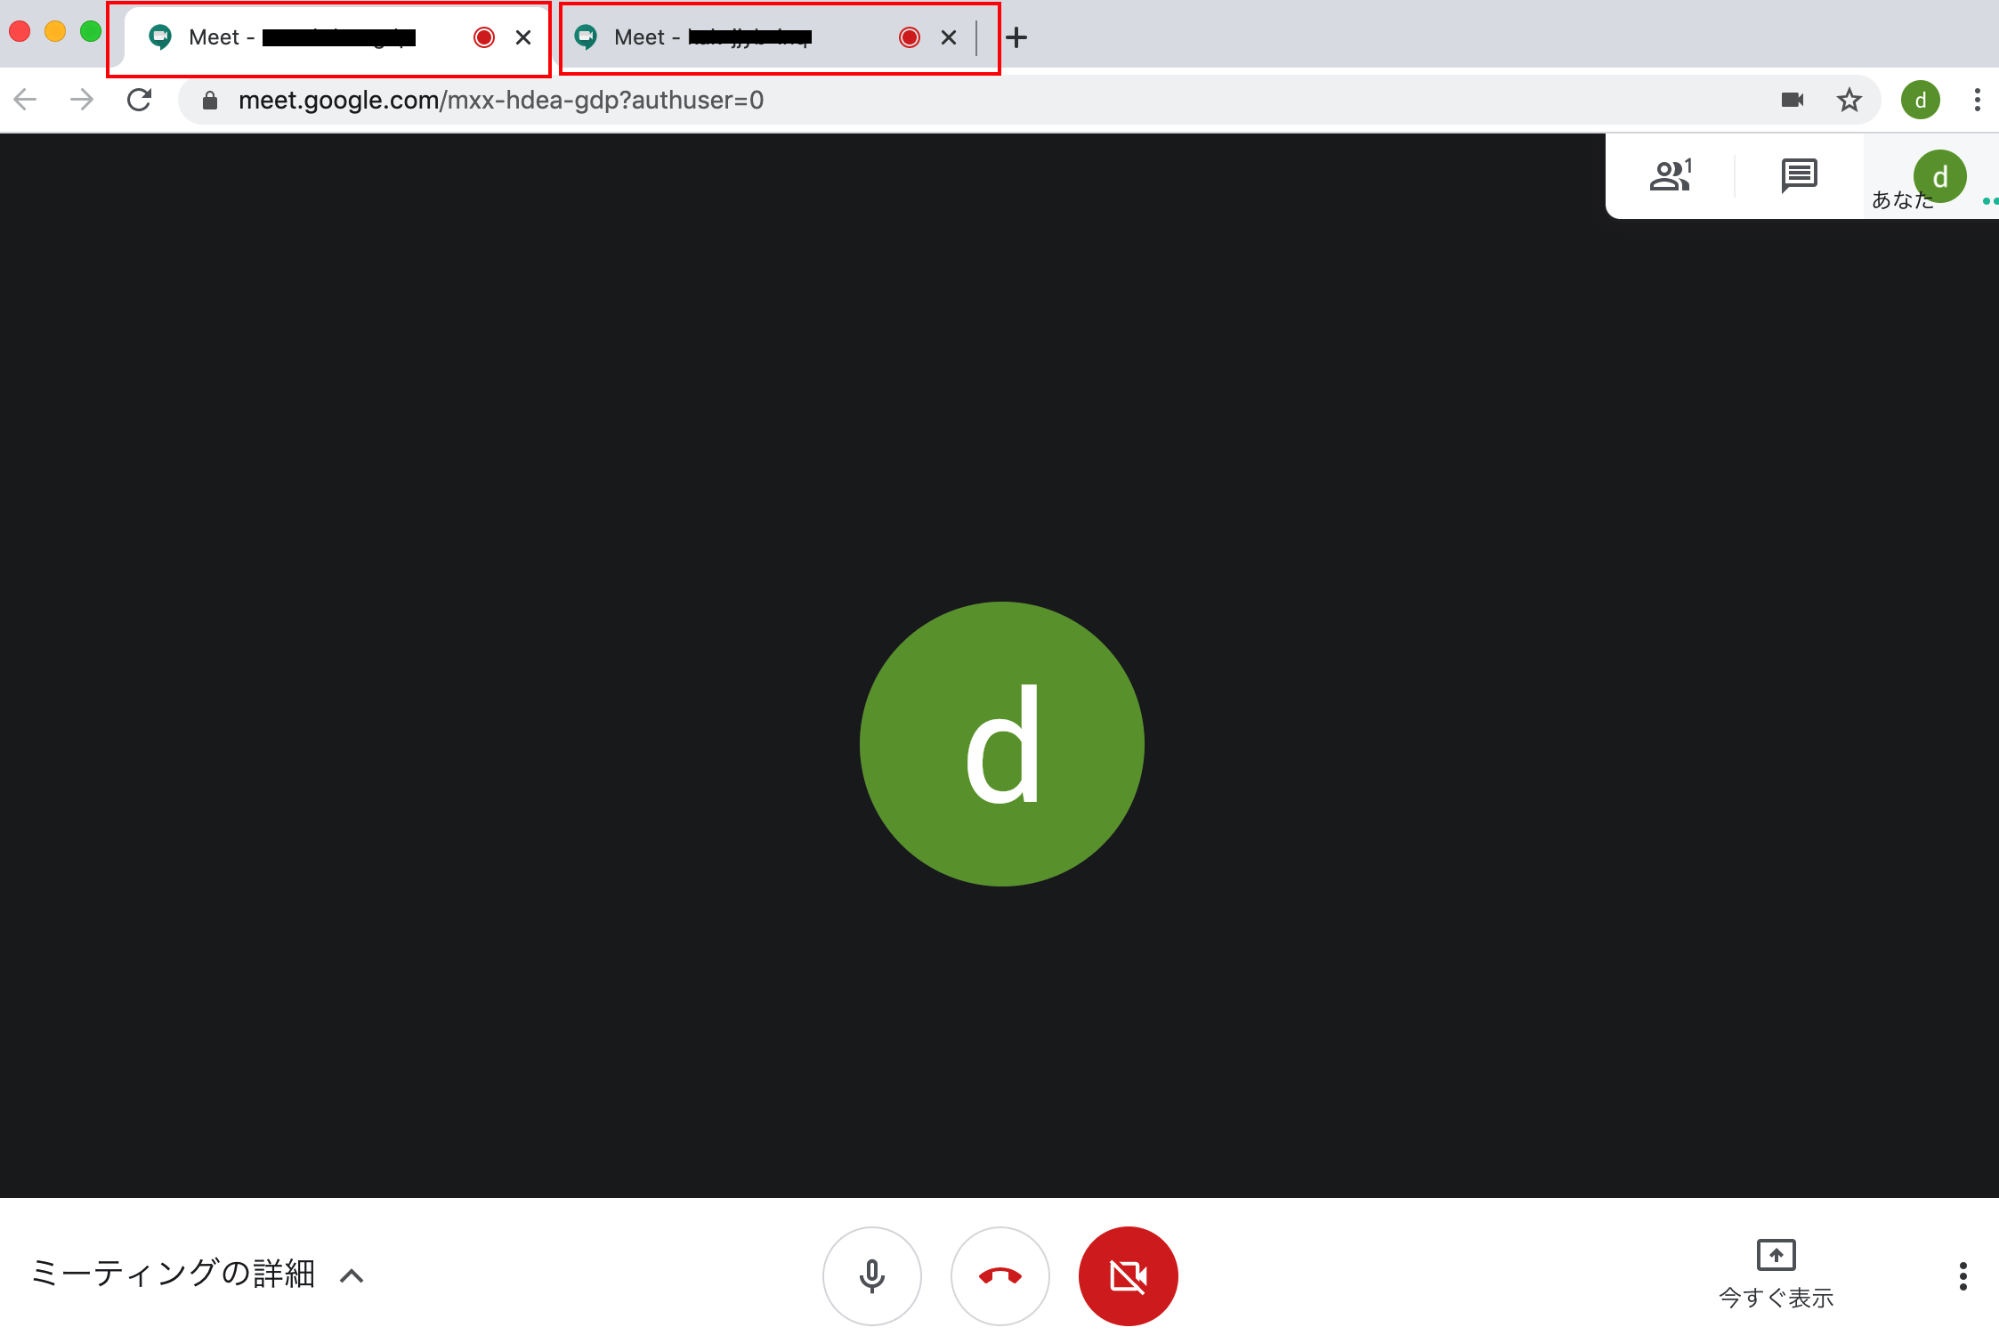Hang up with the red phone button
The height and width of the screenshot is (1339, 1999).
click(x=1000, y=1275)
